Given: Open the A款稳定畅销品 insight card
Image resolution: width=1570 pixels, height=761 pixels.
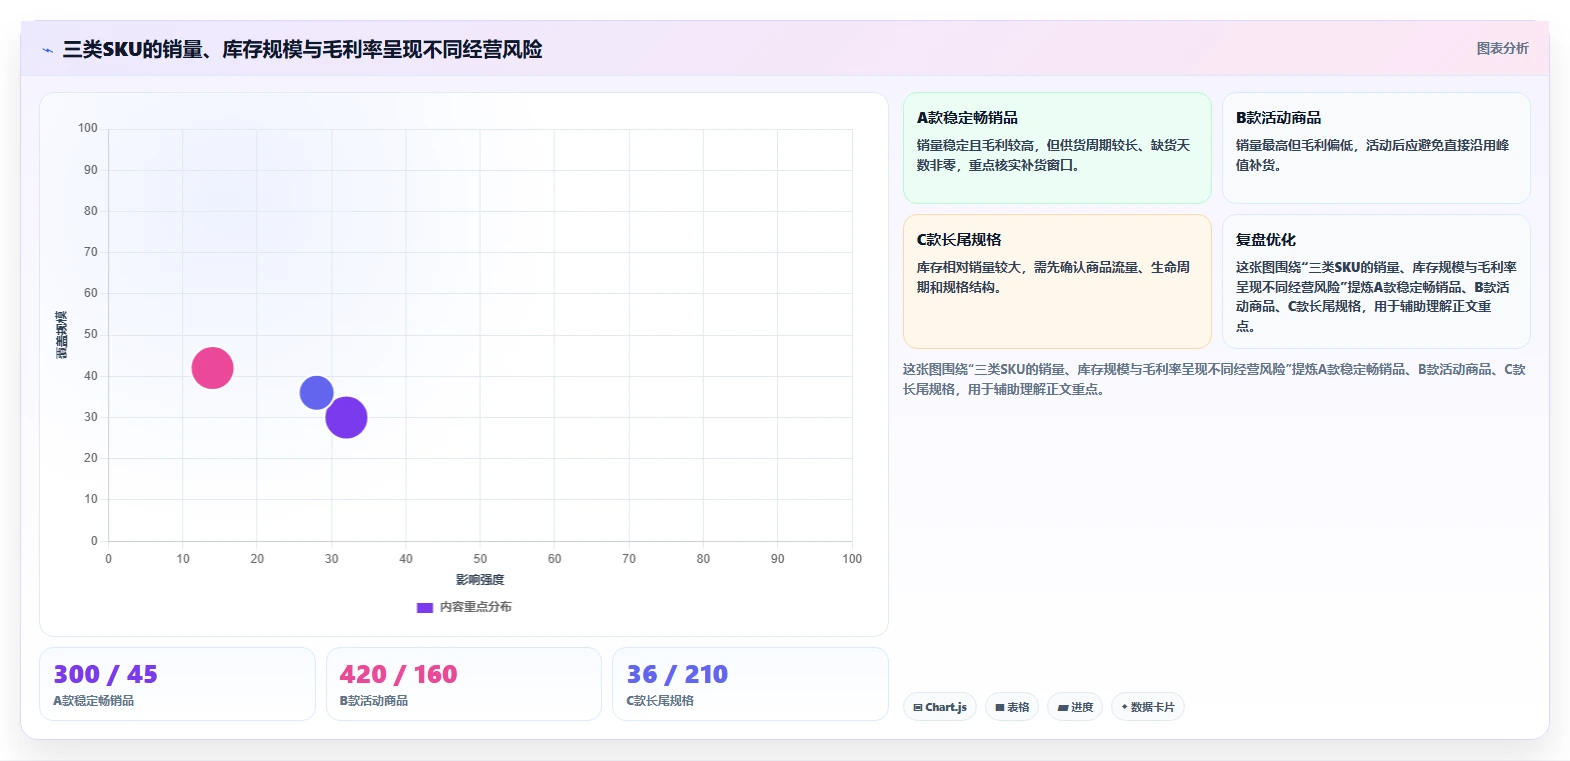Looking at the screenshot, I should (1057, 148).
